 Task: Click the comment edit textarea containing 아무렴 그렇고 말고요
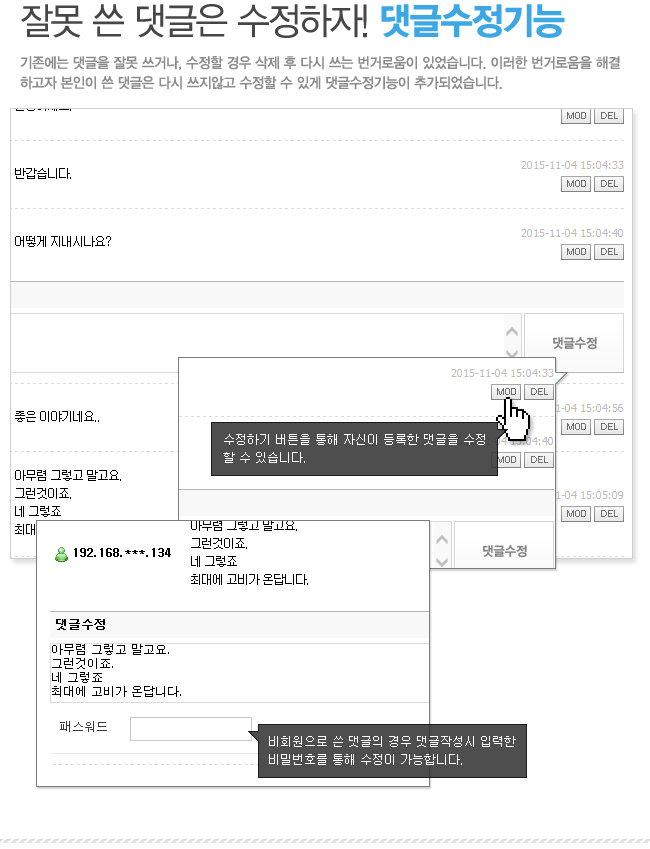point(239,672)
